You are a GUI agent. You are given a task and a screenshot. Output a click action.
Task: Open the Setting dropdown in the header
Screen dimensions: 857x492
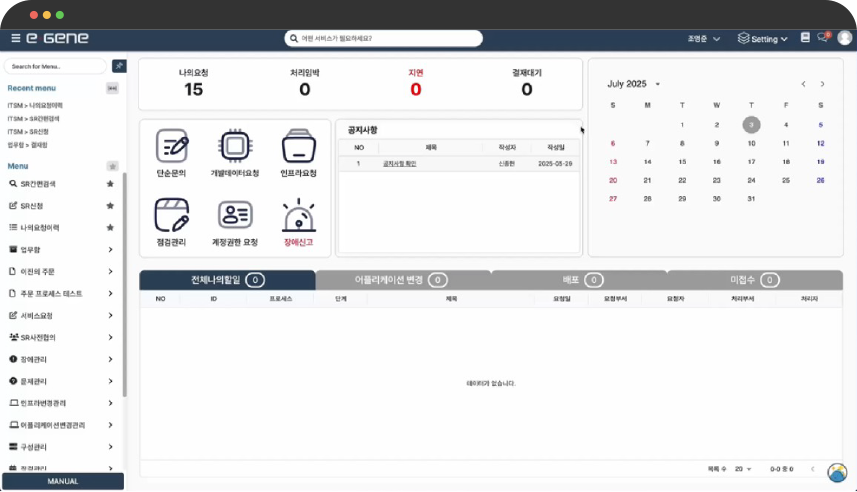pos(763,38)
